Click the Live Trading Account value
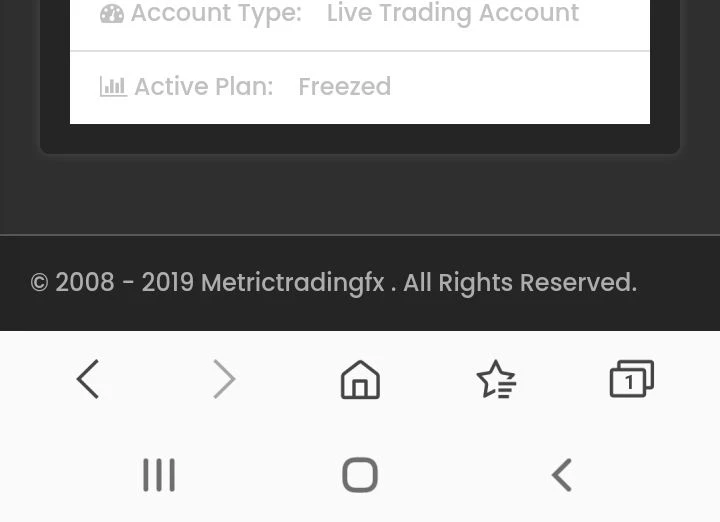The image size is (720, 522). point(452,14)
